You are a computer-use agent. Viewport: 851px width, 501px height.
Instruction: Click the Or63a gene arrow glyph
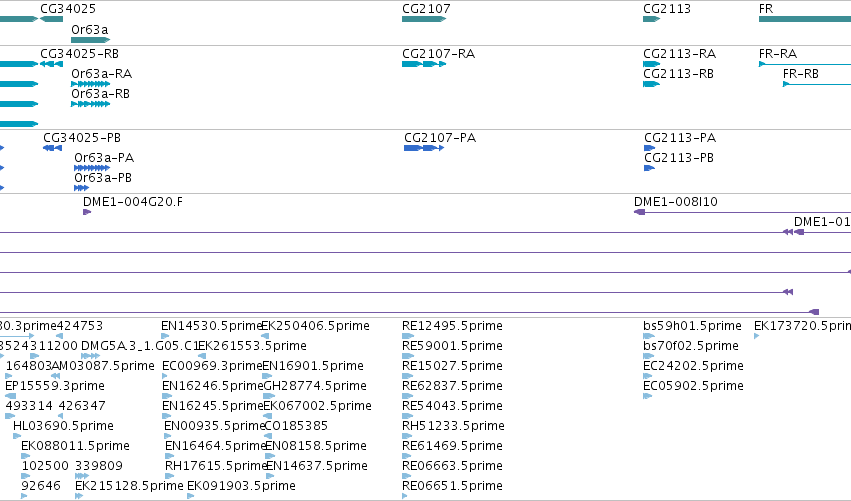[x=91, y=40]
